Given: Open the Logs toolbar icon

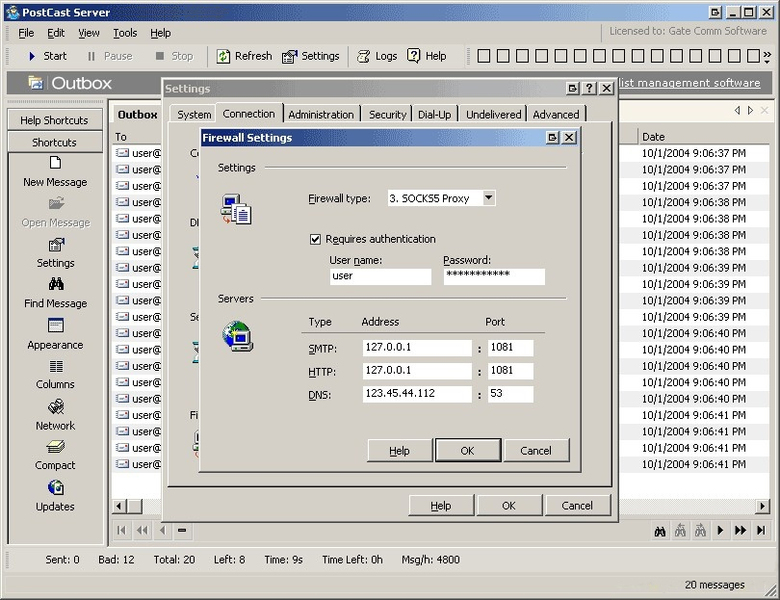Looking at the screenshot, I should tap(364, 56).
